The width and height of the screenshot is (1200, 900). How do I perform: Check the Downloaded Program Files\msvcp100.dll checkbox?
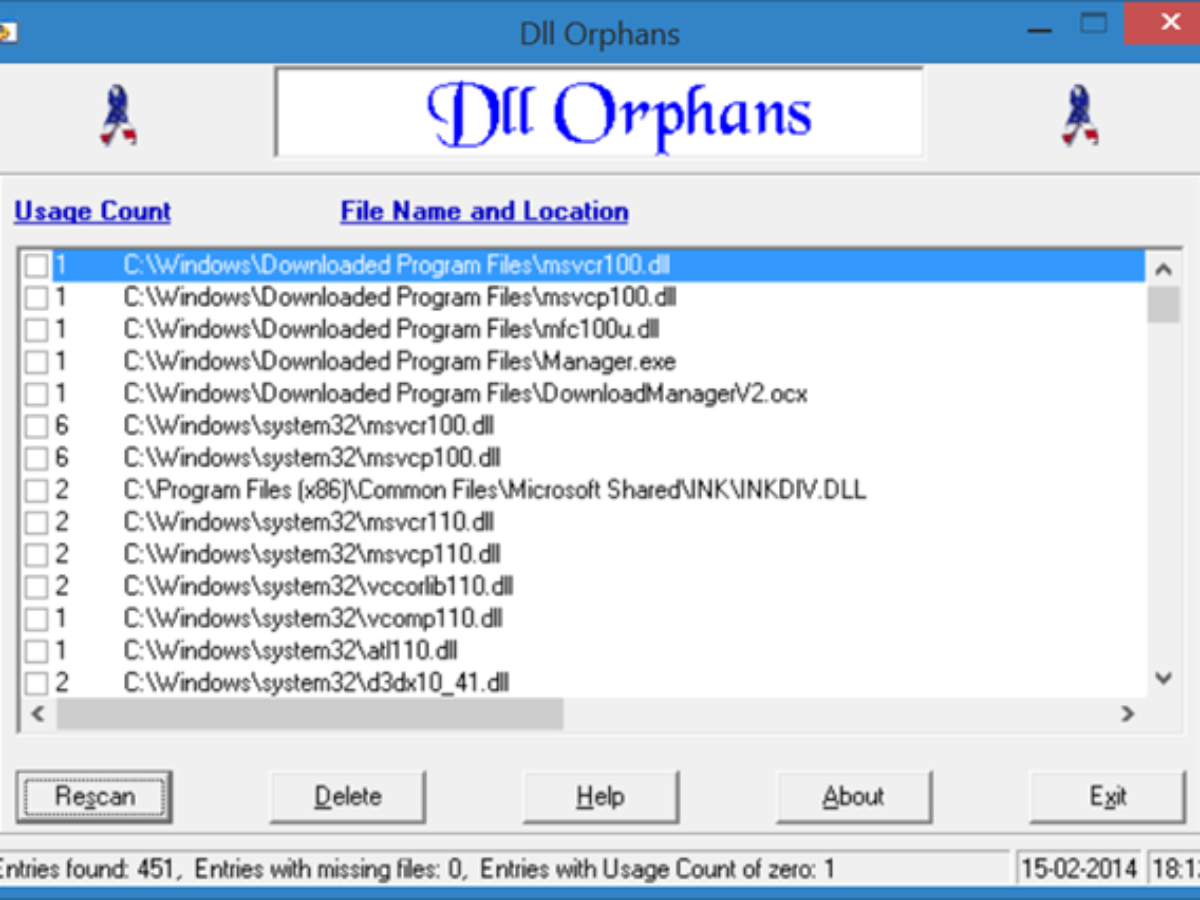36,298
